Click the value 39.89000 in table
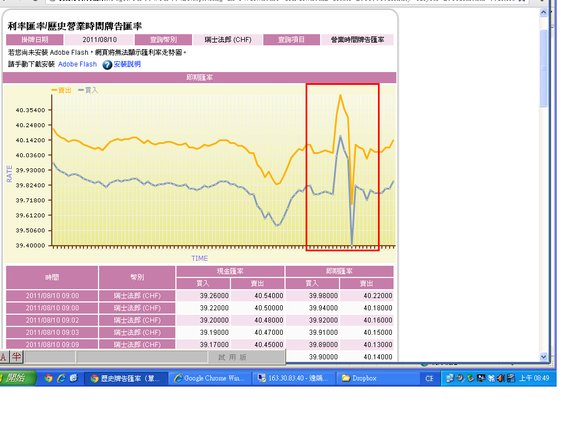 (323, 344)
